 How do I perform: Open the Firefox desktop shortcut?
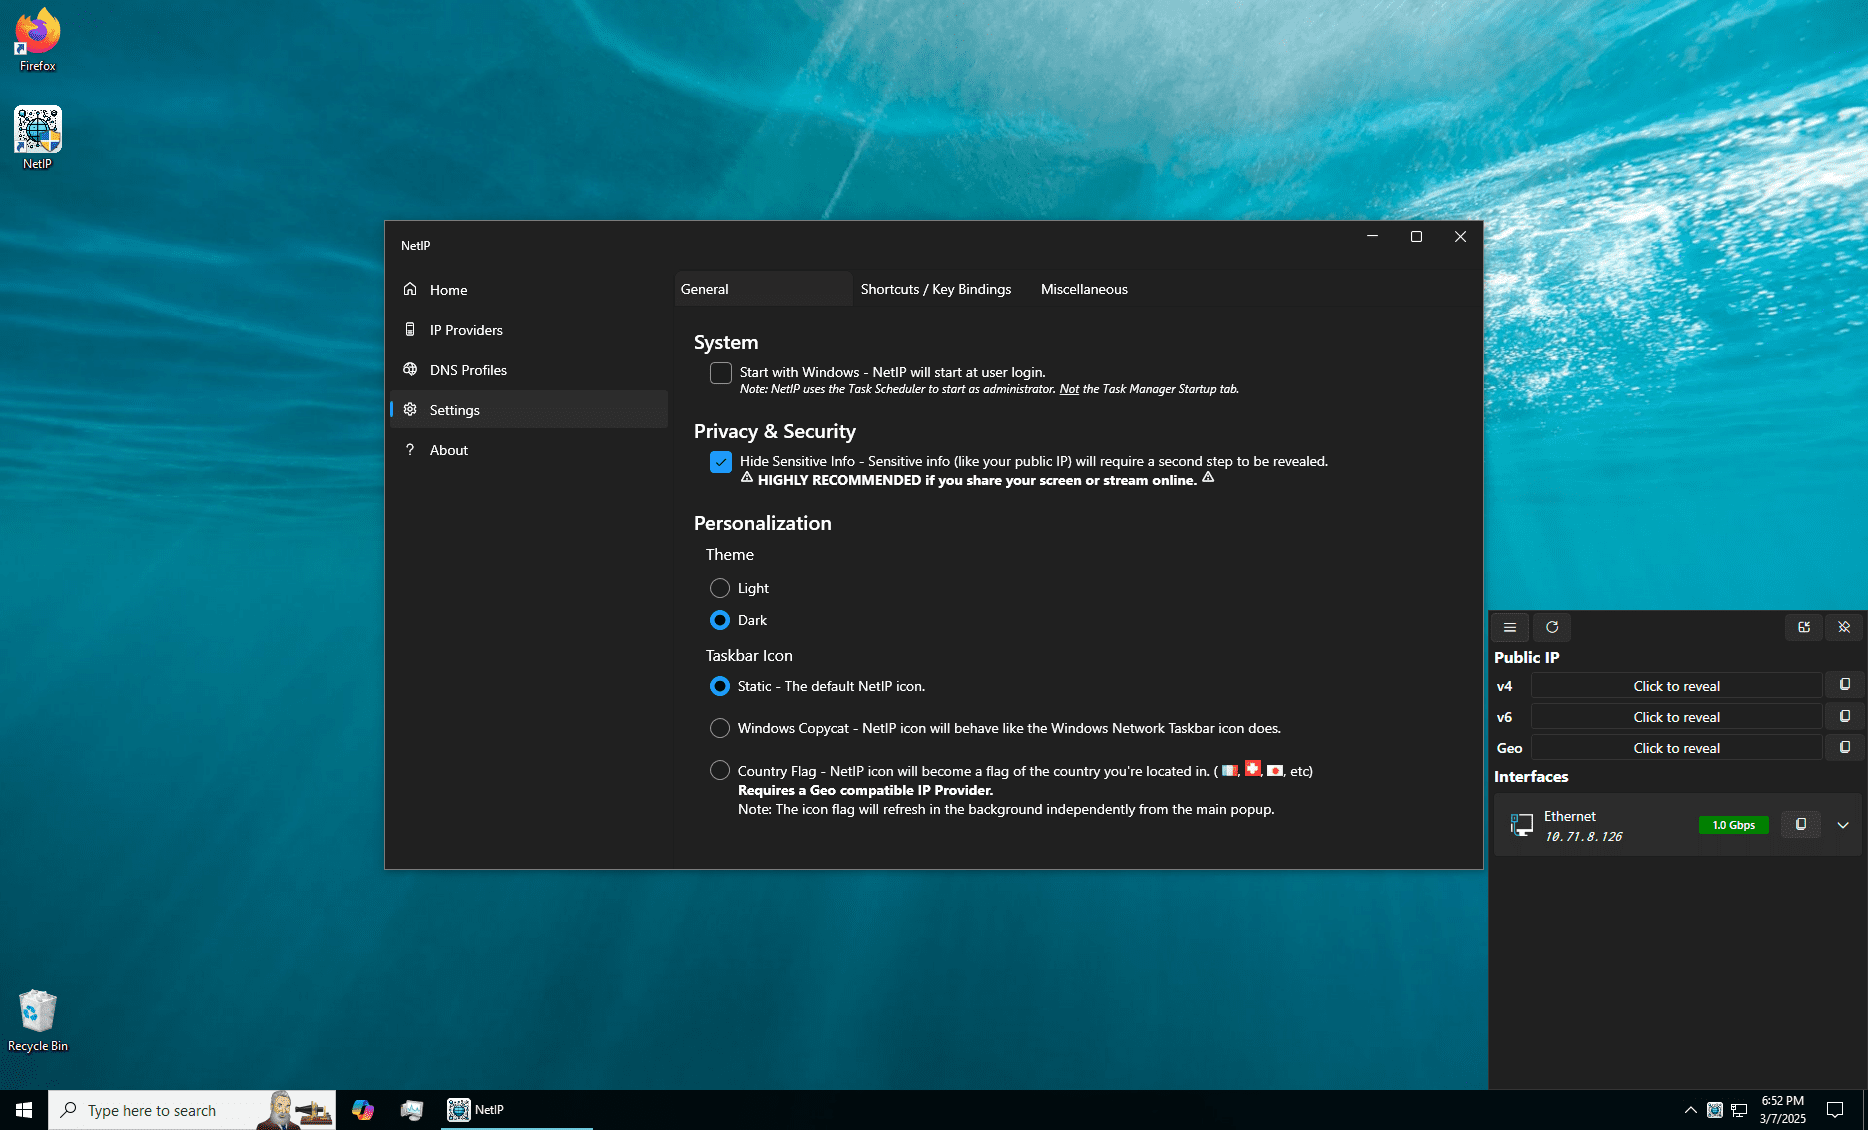(38, 40)
